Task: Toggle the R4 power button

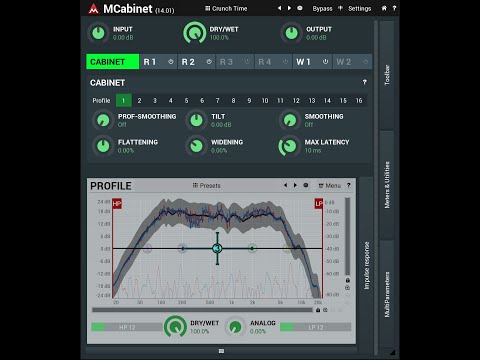Action: pos(285,62)
